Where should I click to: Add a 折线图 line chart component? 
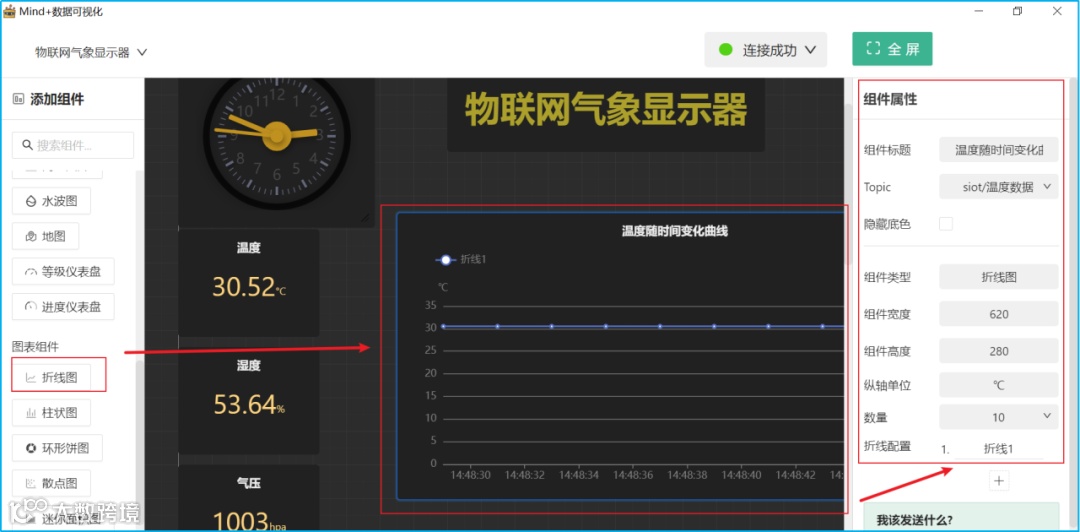click(51, 377)
